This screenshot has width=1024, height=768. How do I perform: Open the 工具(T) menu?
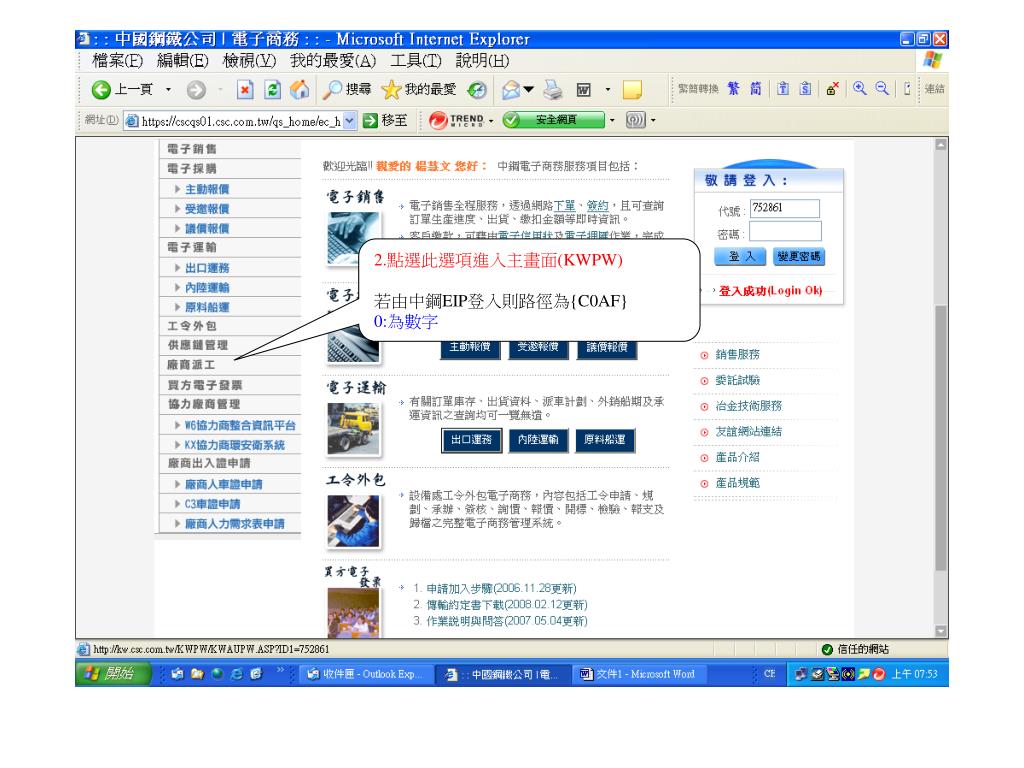click(416, 61)
